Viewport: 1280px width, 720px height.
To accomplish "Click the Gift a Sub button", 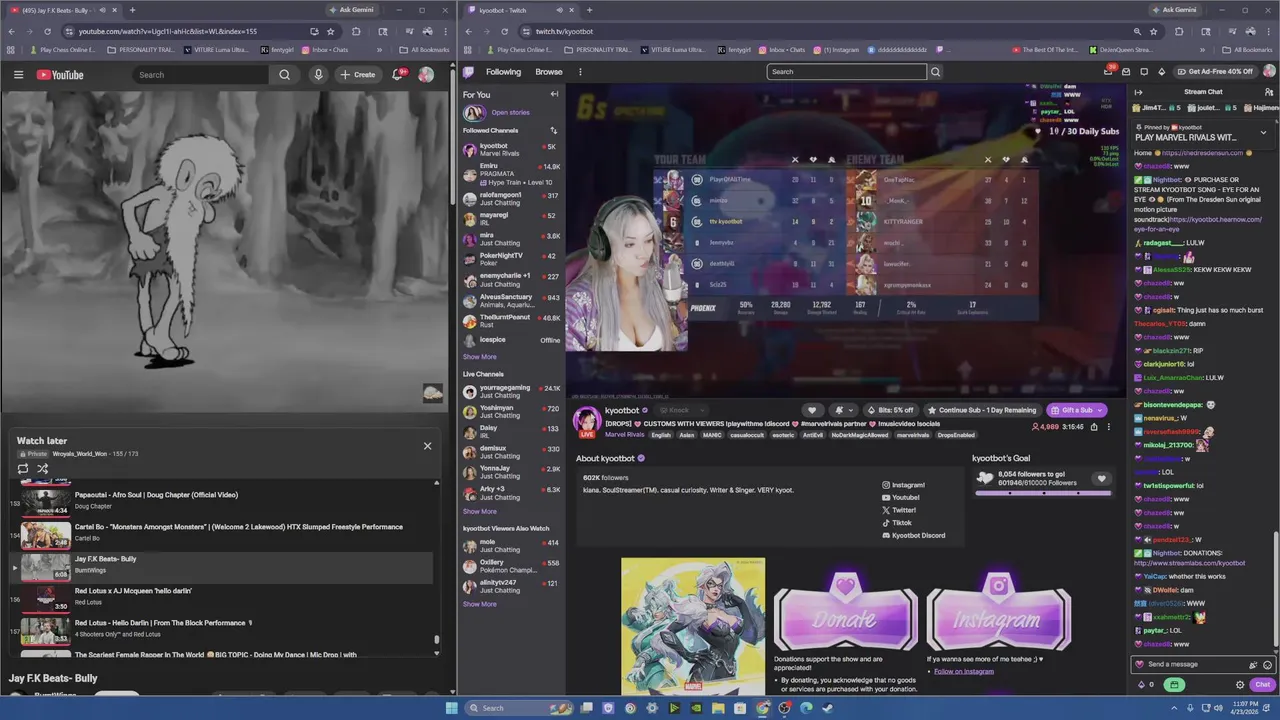I will pos(1076,410).
